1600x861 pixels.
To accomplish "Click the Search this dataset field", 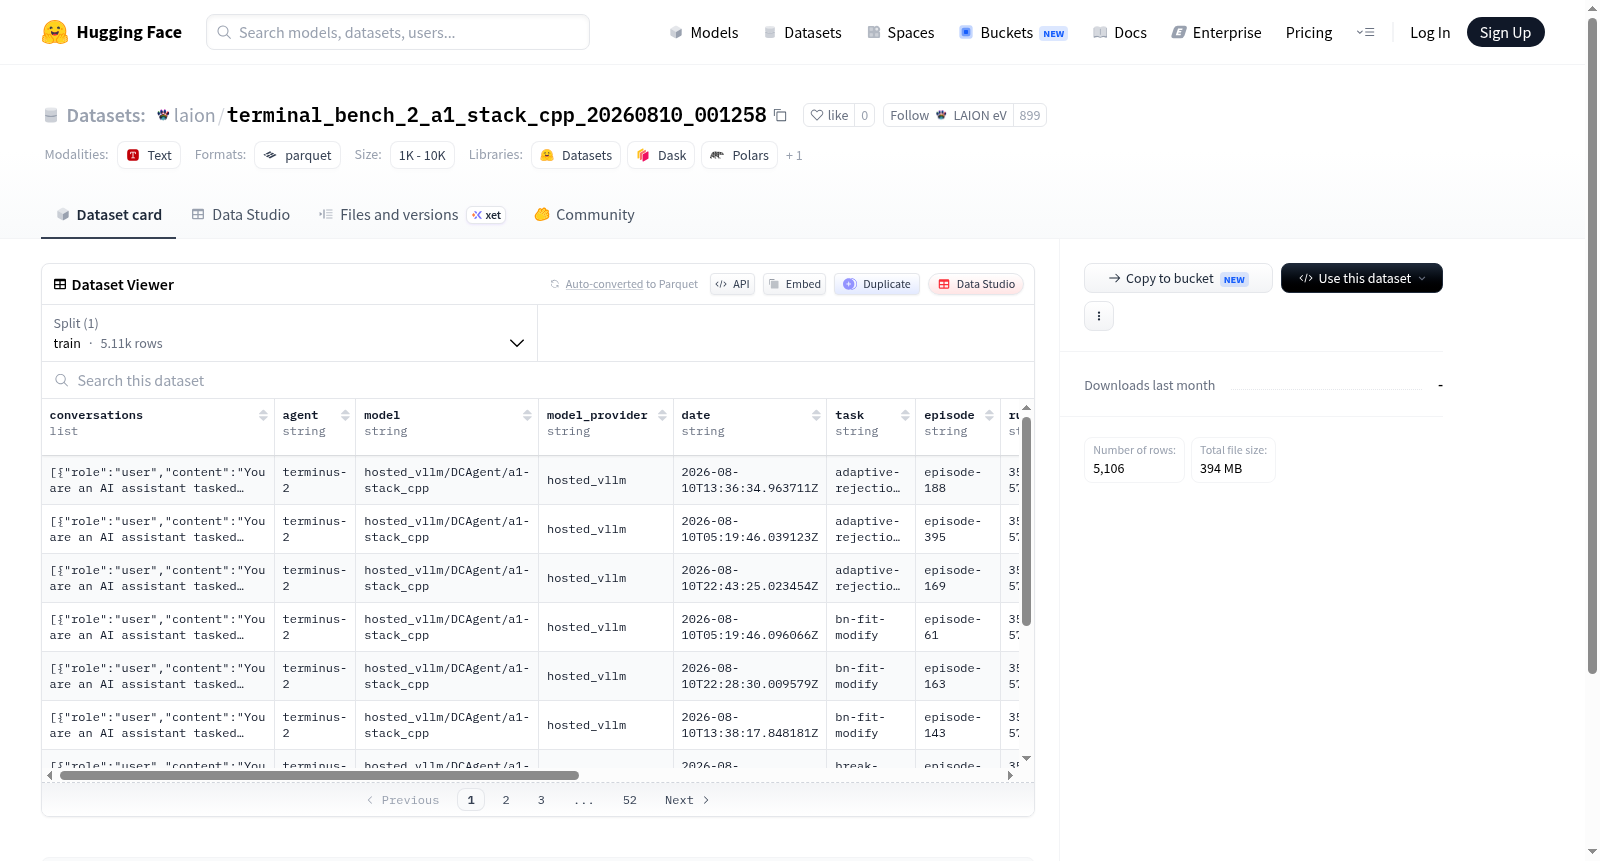I will click(x=538, y=381).
